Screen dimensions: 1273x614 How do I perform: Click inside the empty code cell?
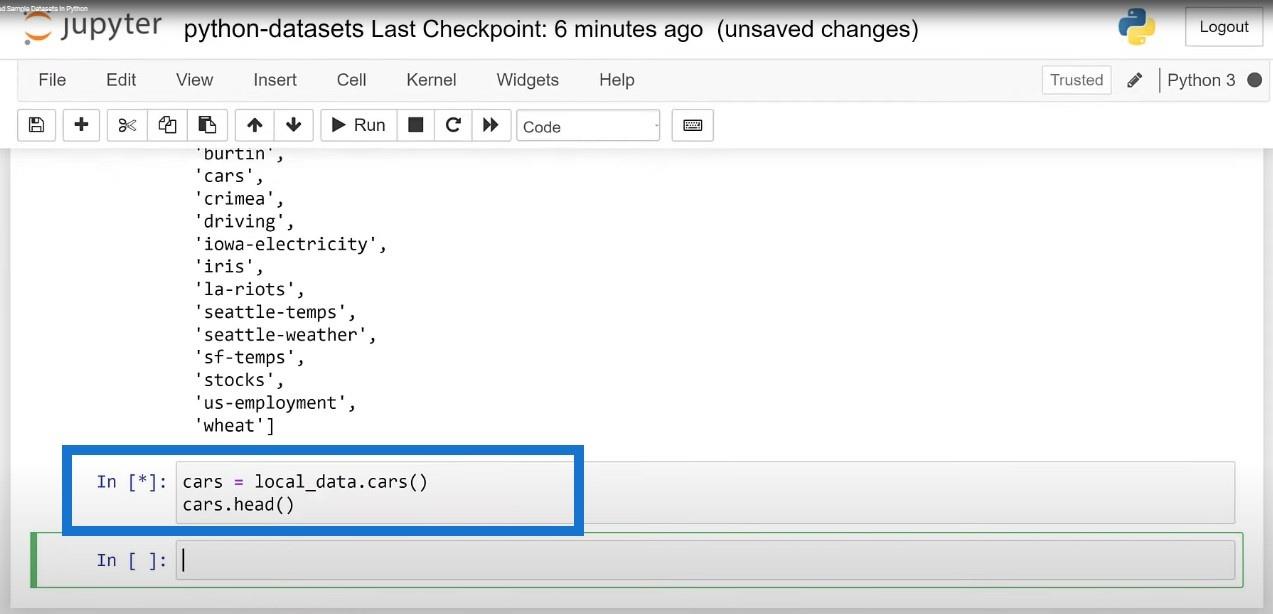(705, 560)
